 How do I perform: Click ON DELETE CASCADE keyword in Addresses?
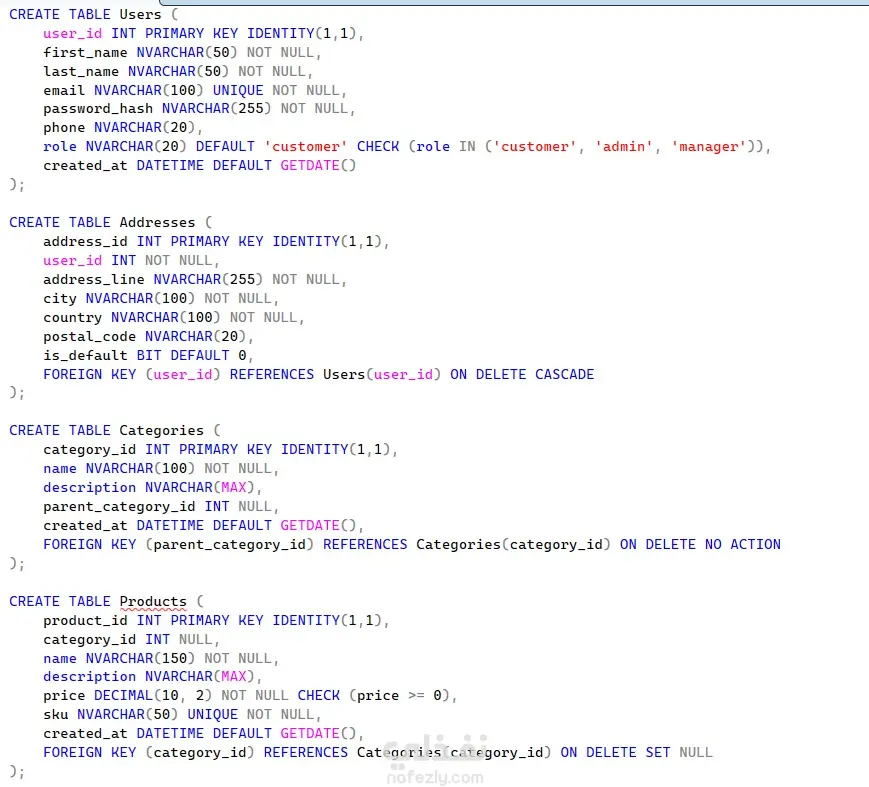coord(522,375)
